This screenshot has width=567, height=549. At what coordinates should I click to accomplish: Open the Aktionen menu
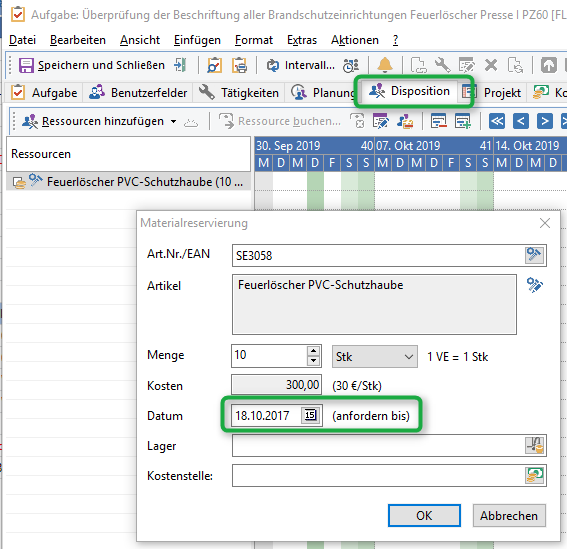[355, 40]
